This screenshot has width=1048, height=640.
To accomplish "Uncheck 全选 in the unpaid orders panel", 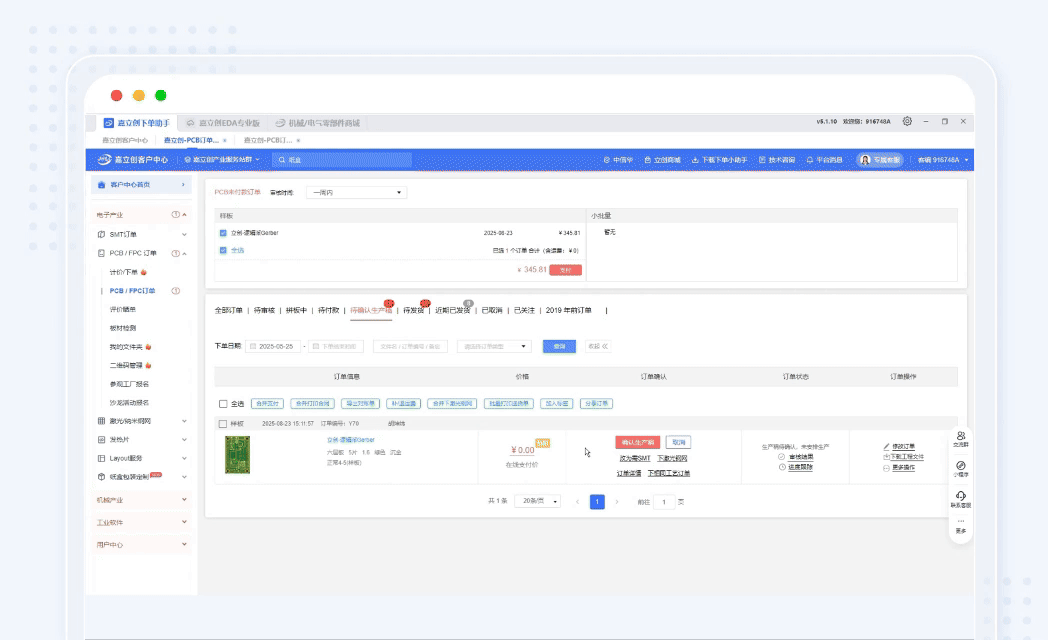I will click(223, 251).
